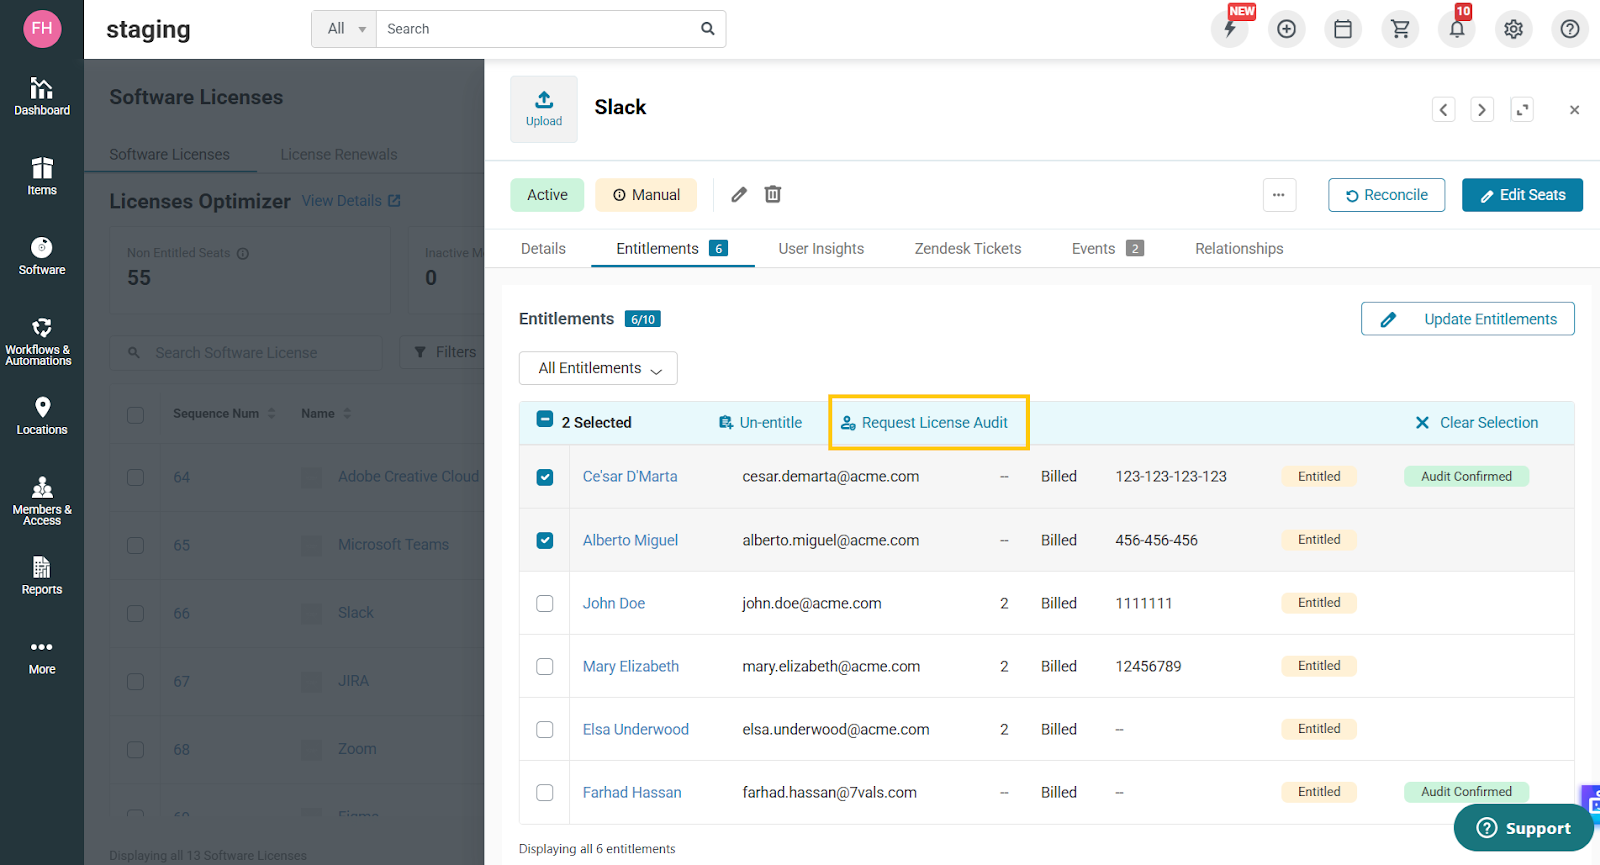Open Reports in the sidebar
This screenshot has height=865, width=1600.
point(42,576)
